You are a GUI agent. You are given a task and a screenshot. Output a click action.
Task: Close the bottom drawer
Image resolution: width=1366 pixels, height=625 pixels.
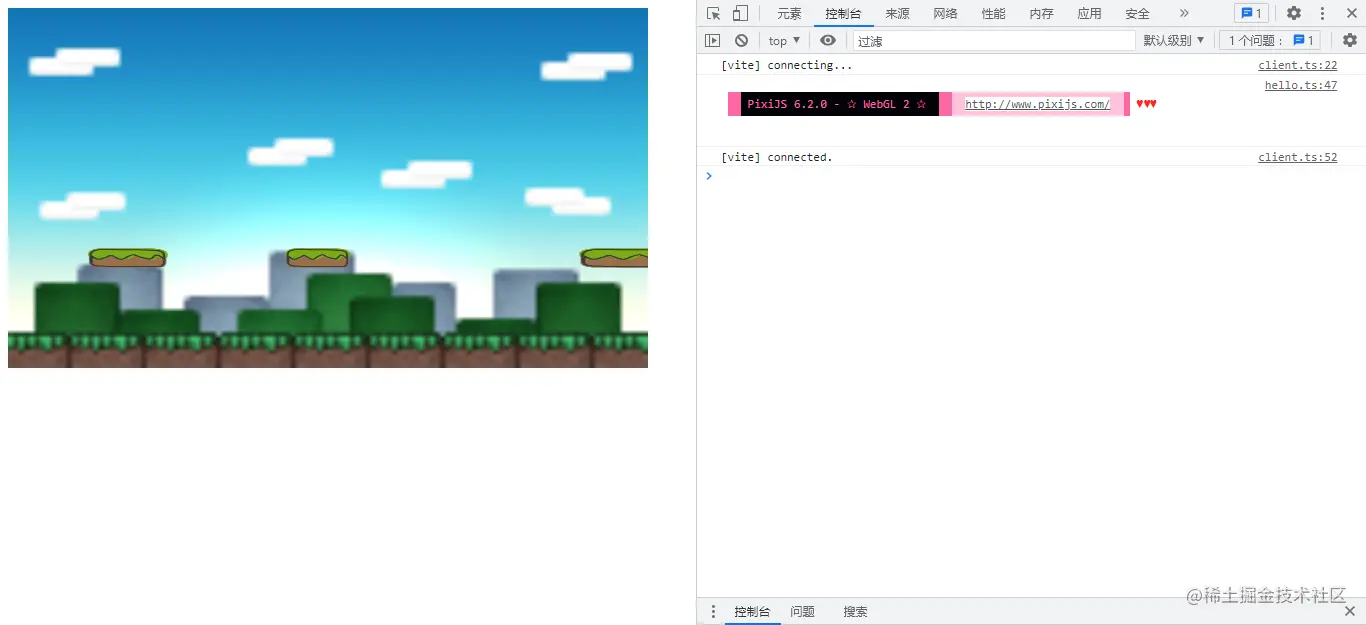(x=1350, y=611)
